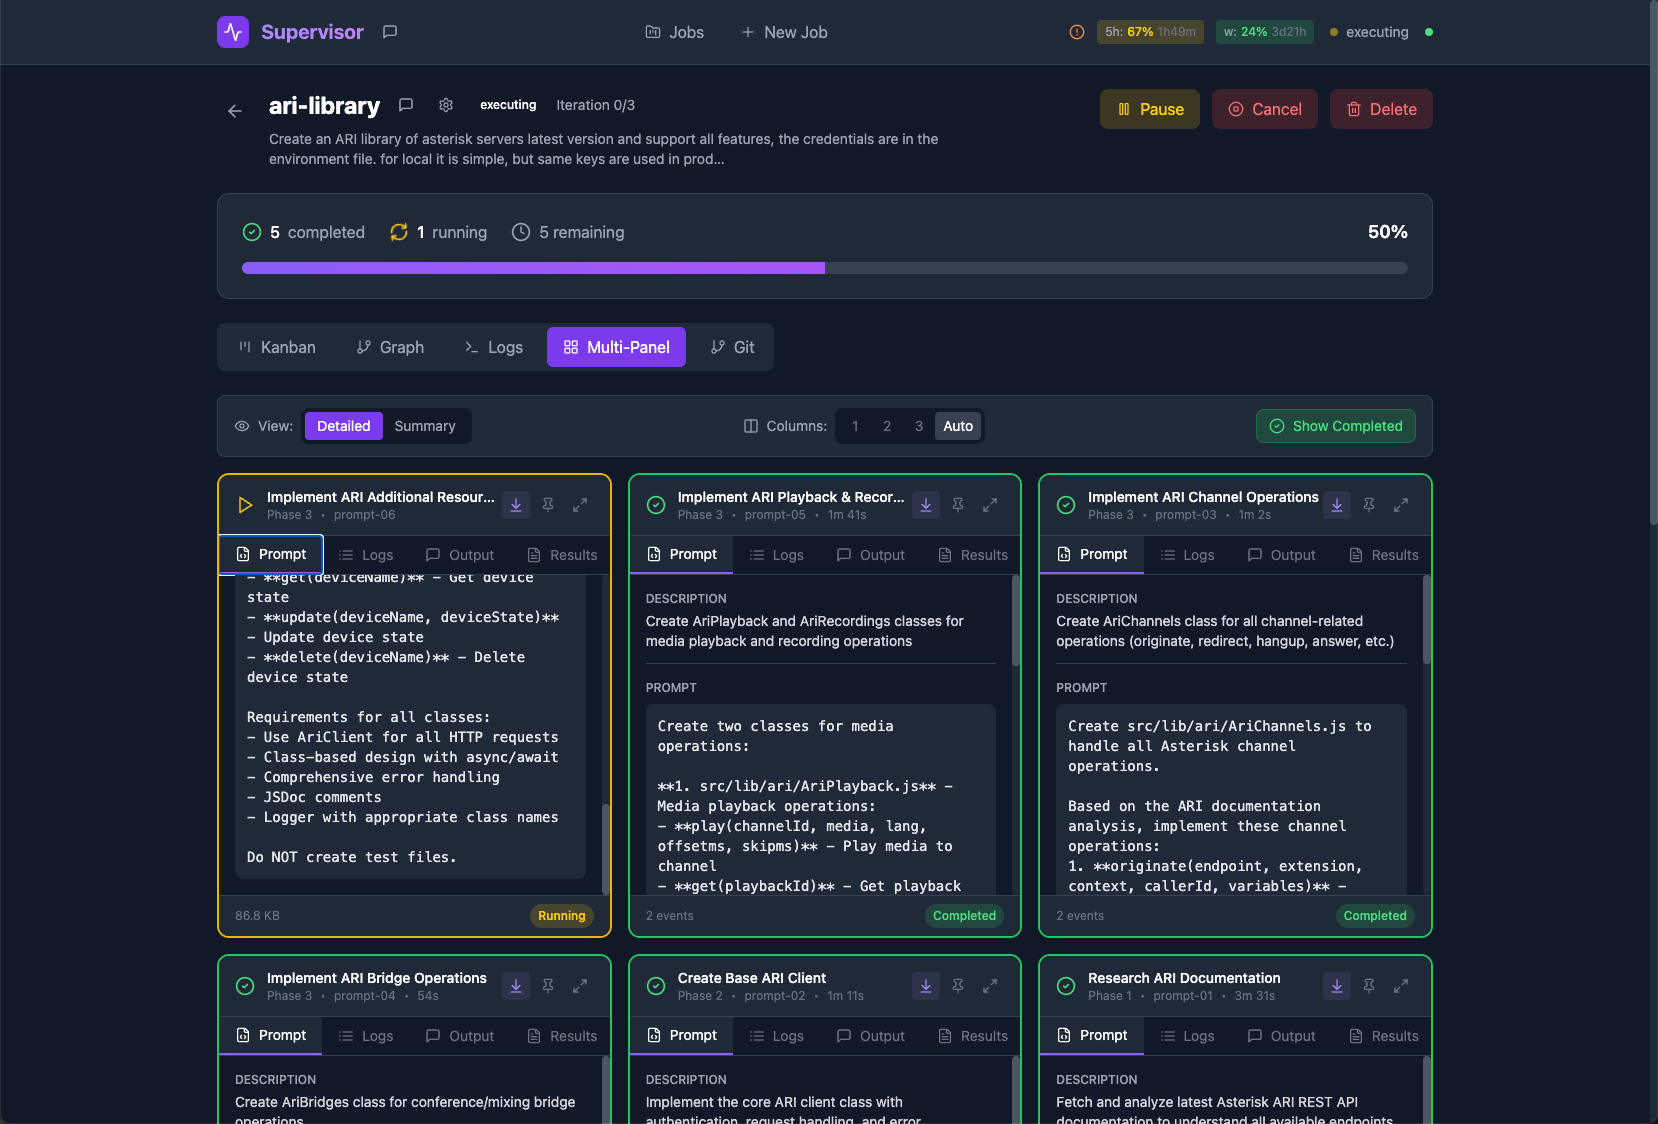Expand the Implement ARI Additional Resources card
1658x1124 pixels.
pos(580,505)
